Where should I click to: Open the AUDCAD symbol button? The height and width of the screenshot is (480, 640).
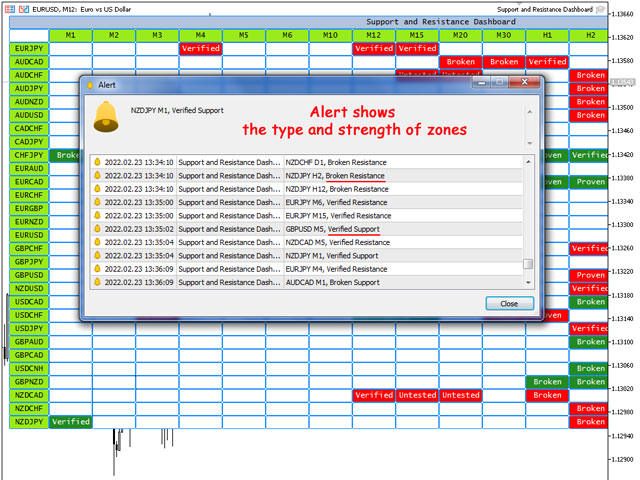pos(29,62)
